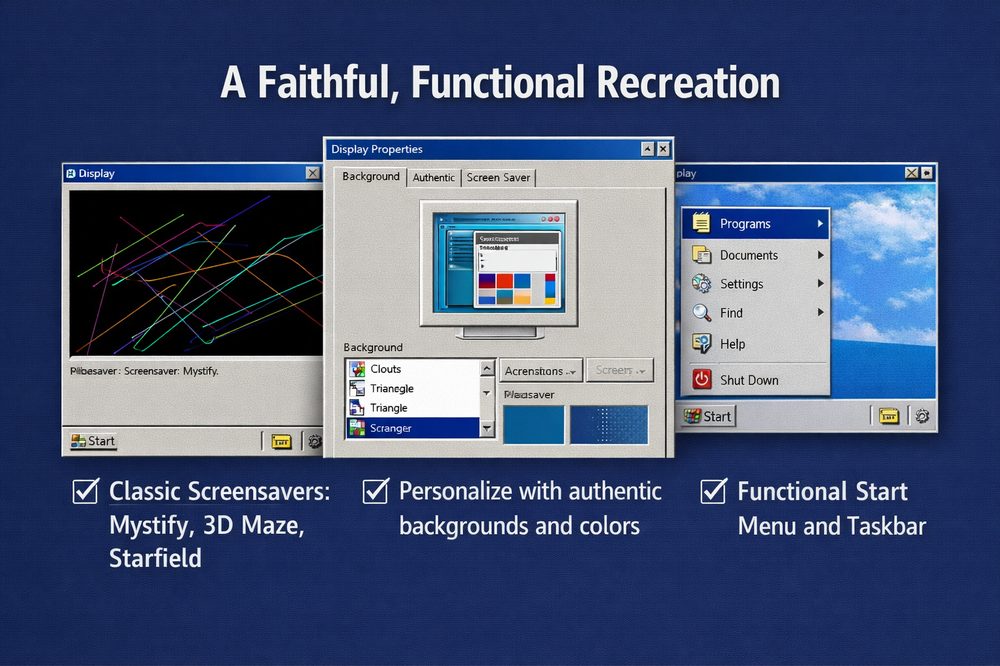Expand the Settings submenu arrow
1000x666 pixels.
[820, 283]
